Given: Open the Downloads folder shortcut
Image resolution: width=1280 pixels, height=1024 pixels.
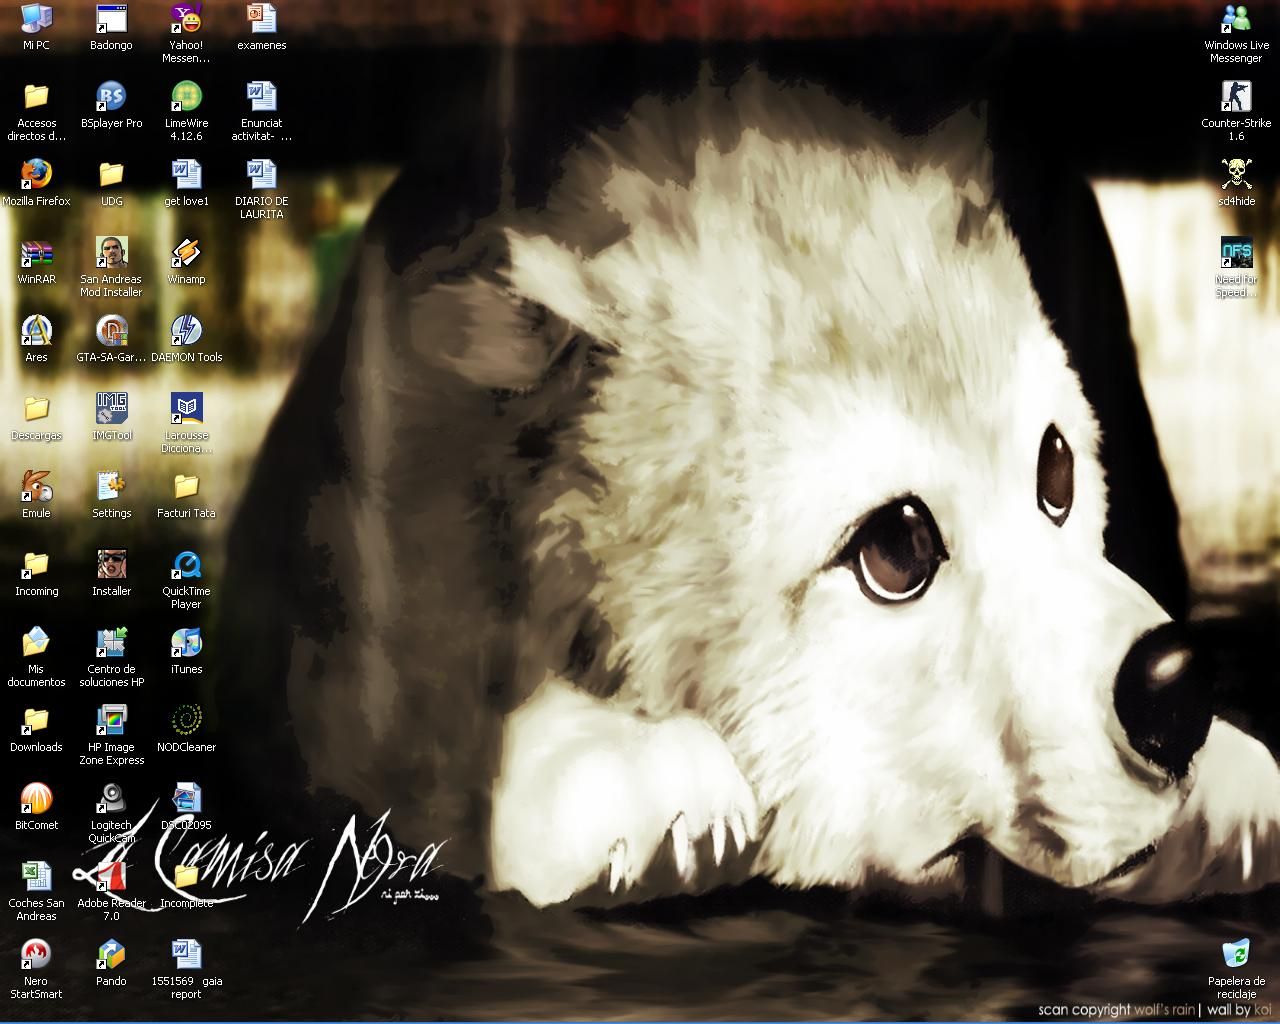Looking at the screenshot, I should (x=36, y=720).
